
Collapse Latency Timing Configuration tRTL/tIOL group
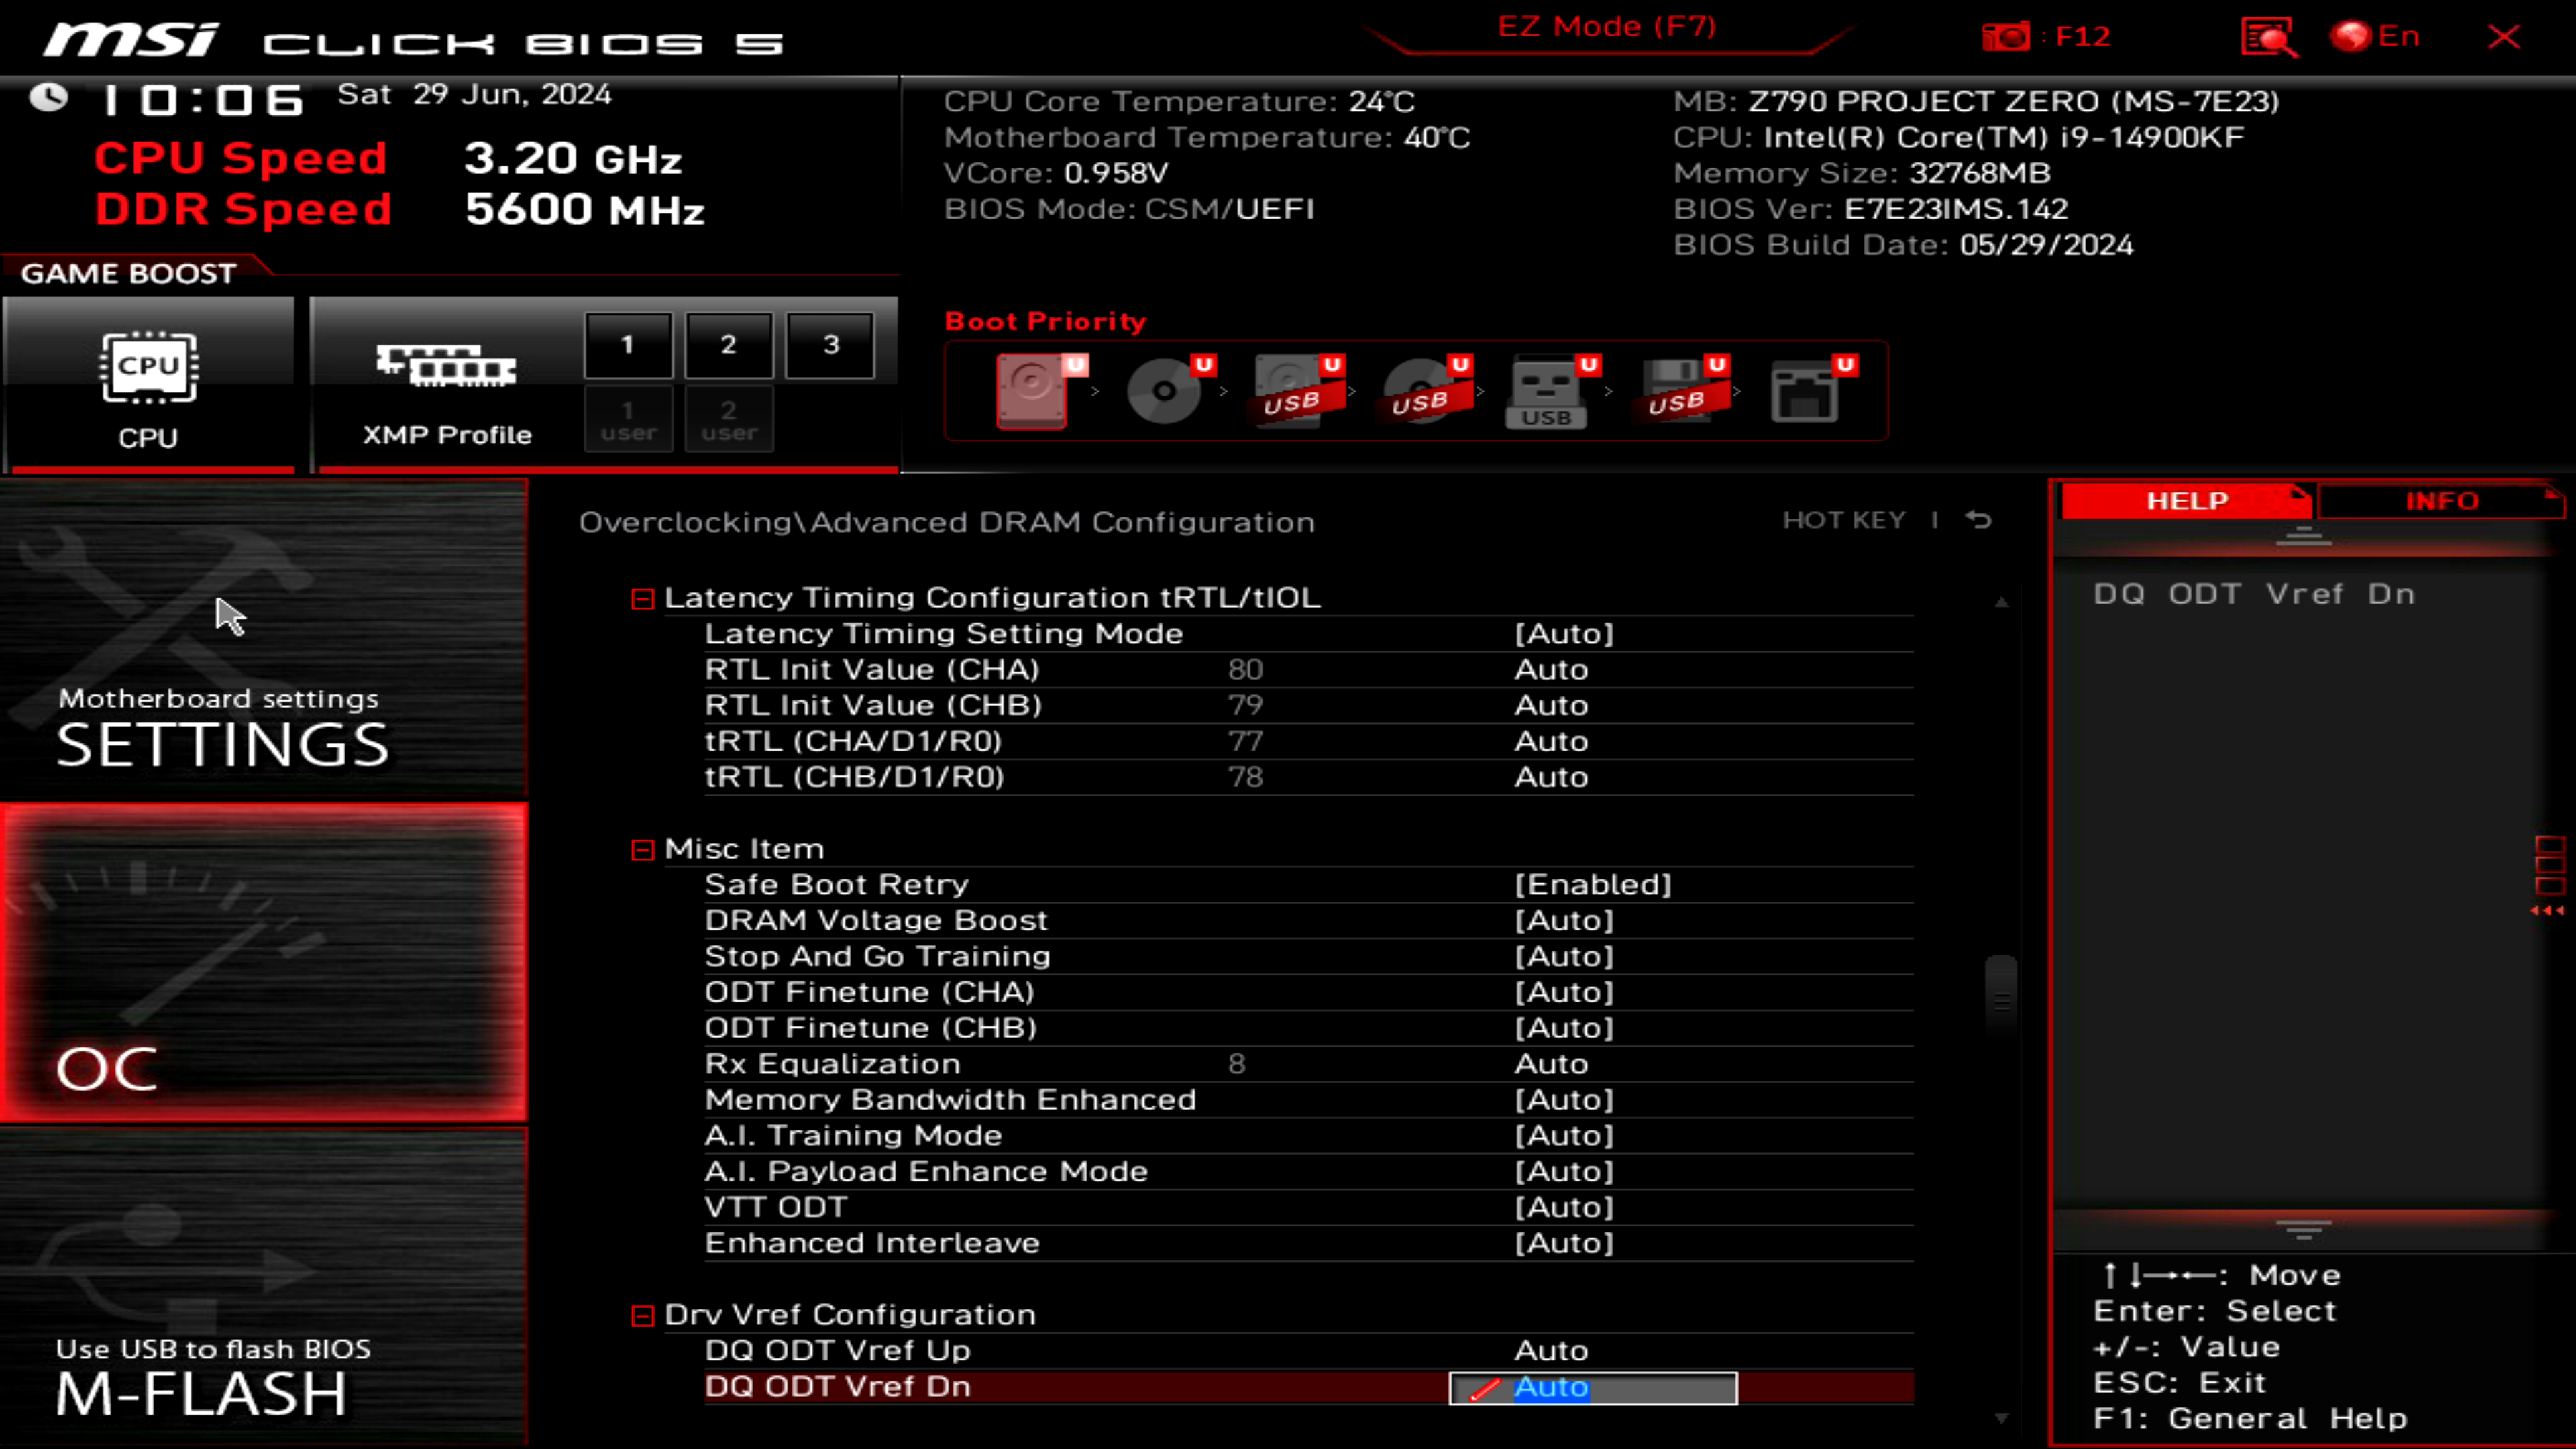click(x=643, y=599)
